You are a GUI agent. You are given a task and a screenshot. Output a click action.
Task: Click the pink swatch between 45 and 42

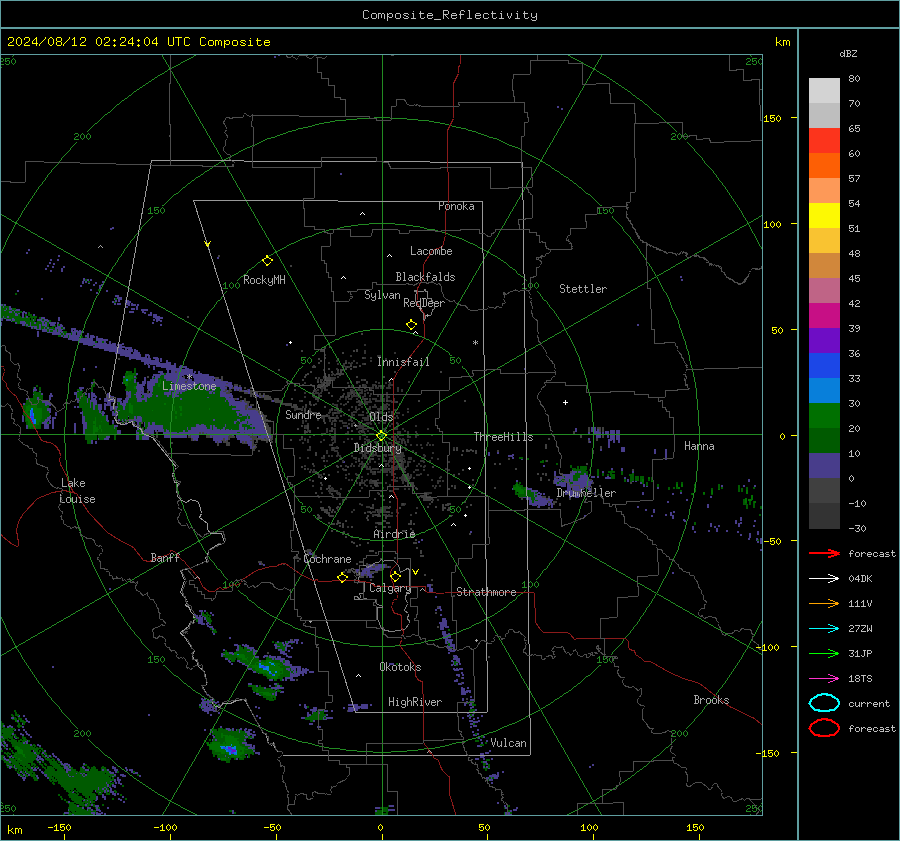(x=824, y=290)
